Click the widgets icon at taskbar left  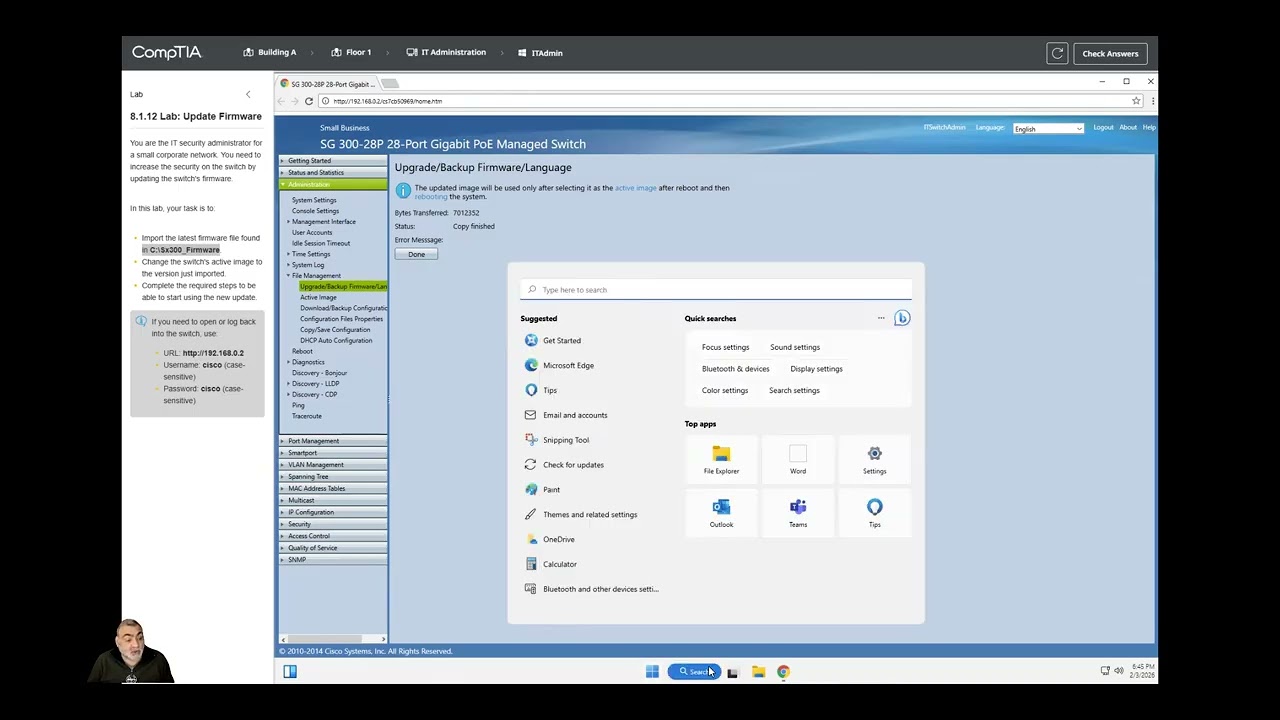[x=290, y=671]
